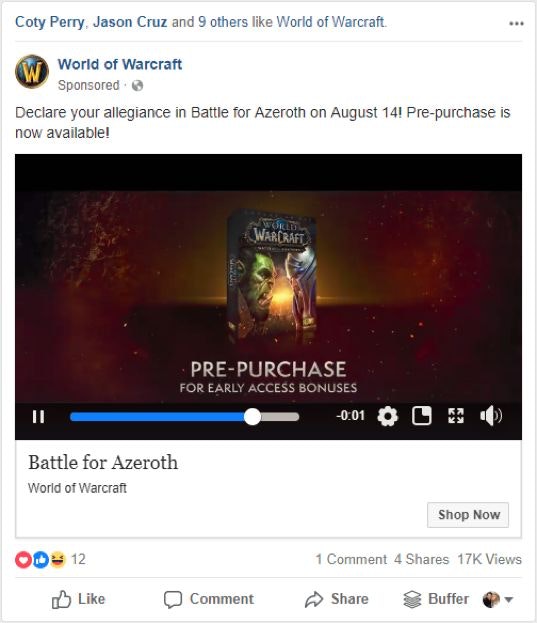This screenshot has width=537, height=623.
Task: Click the Buffer button
Action: point(436,599)
